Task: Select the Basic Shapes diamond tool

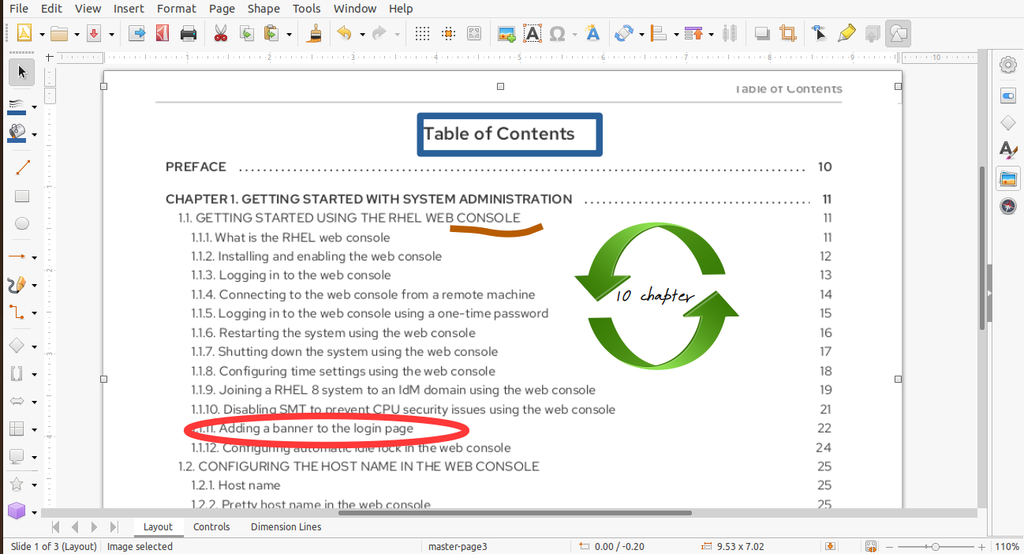Action: pos(17,346)
